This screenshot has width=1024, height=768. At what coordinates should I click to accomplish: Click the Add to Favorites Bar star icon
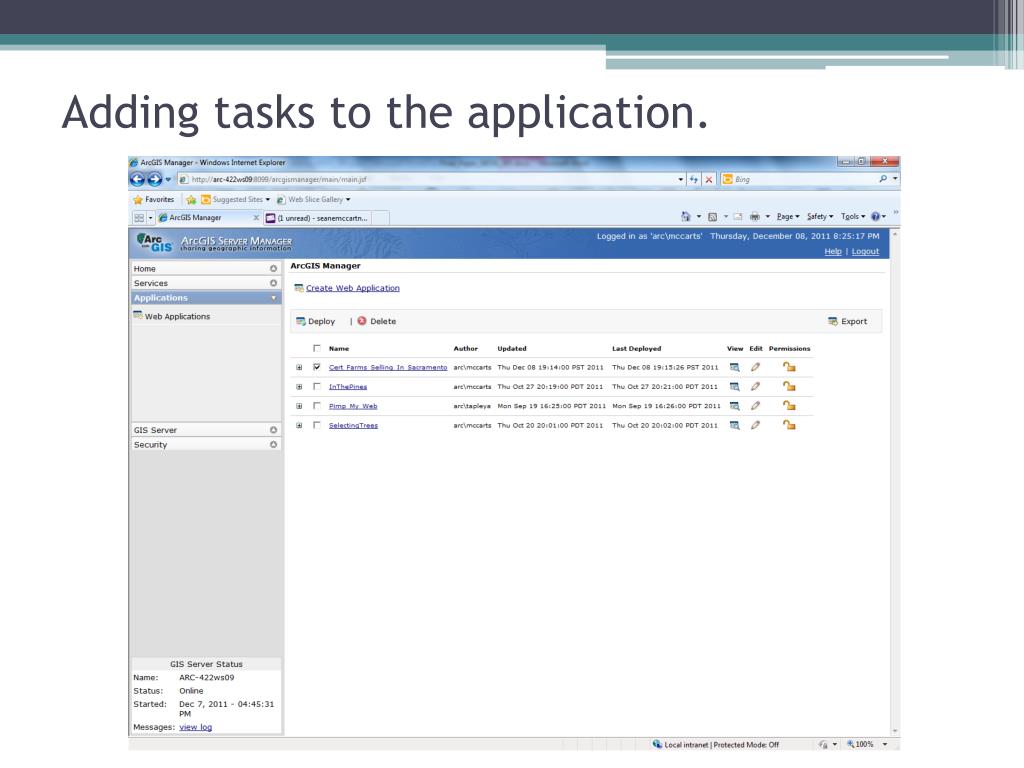pyautogui.click(x=191, y=199)
